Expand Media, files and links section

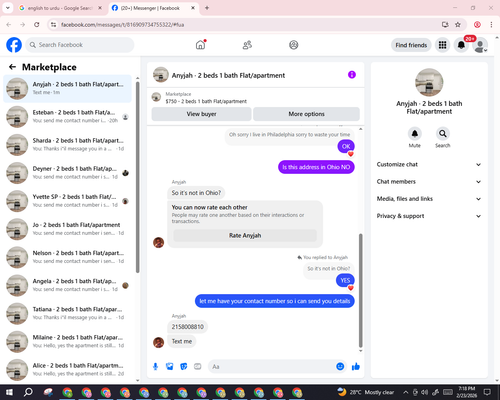[429, 199]
